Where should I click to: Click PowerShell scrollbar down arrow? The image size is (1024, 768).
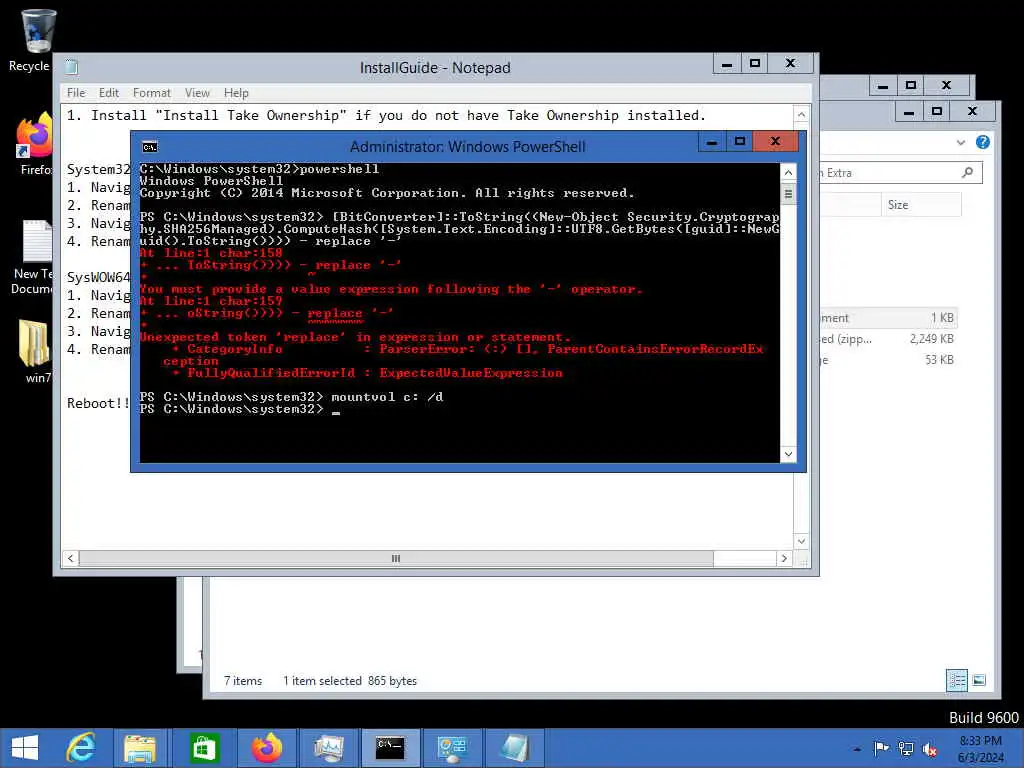pyautogui.click(x=788, y=454)
